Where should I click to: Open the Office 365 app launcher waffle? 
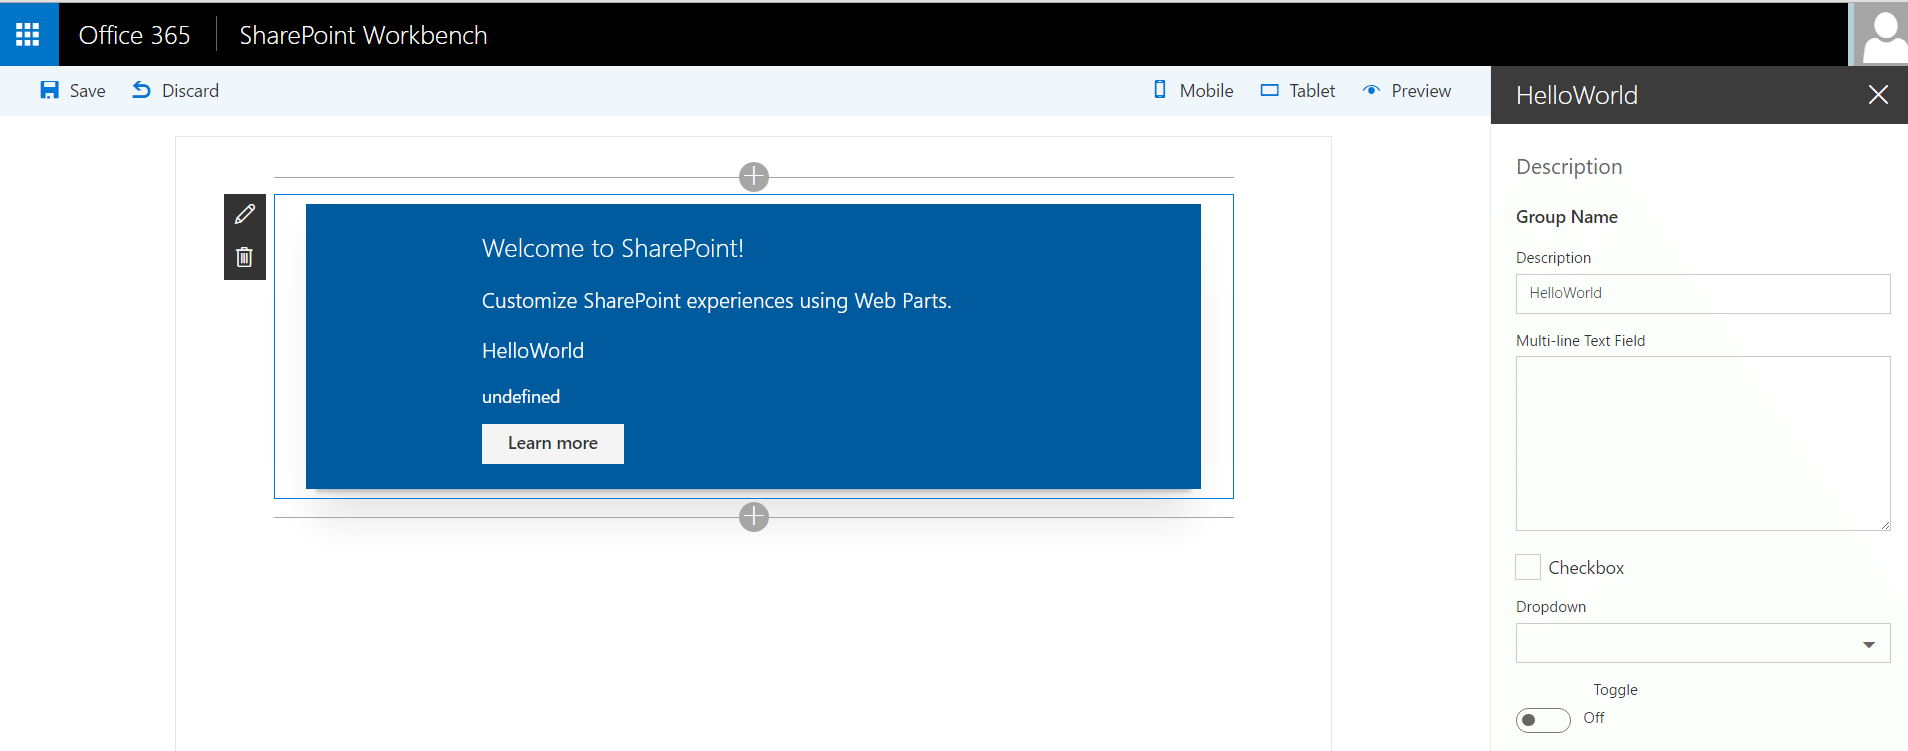[28, 35]
